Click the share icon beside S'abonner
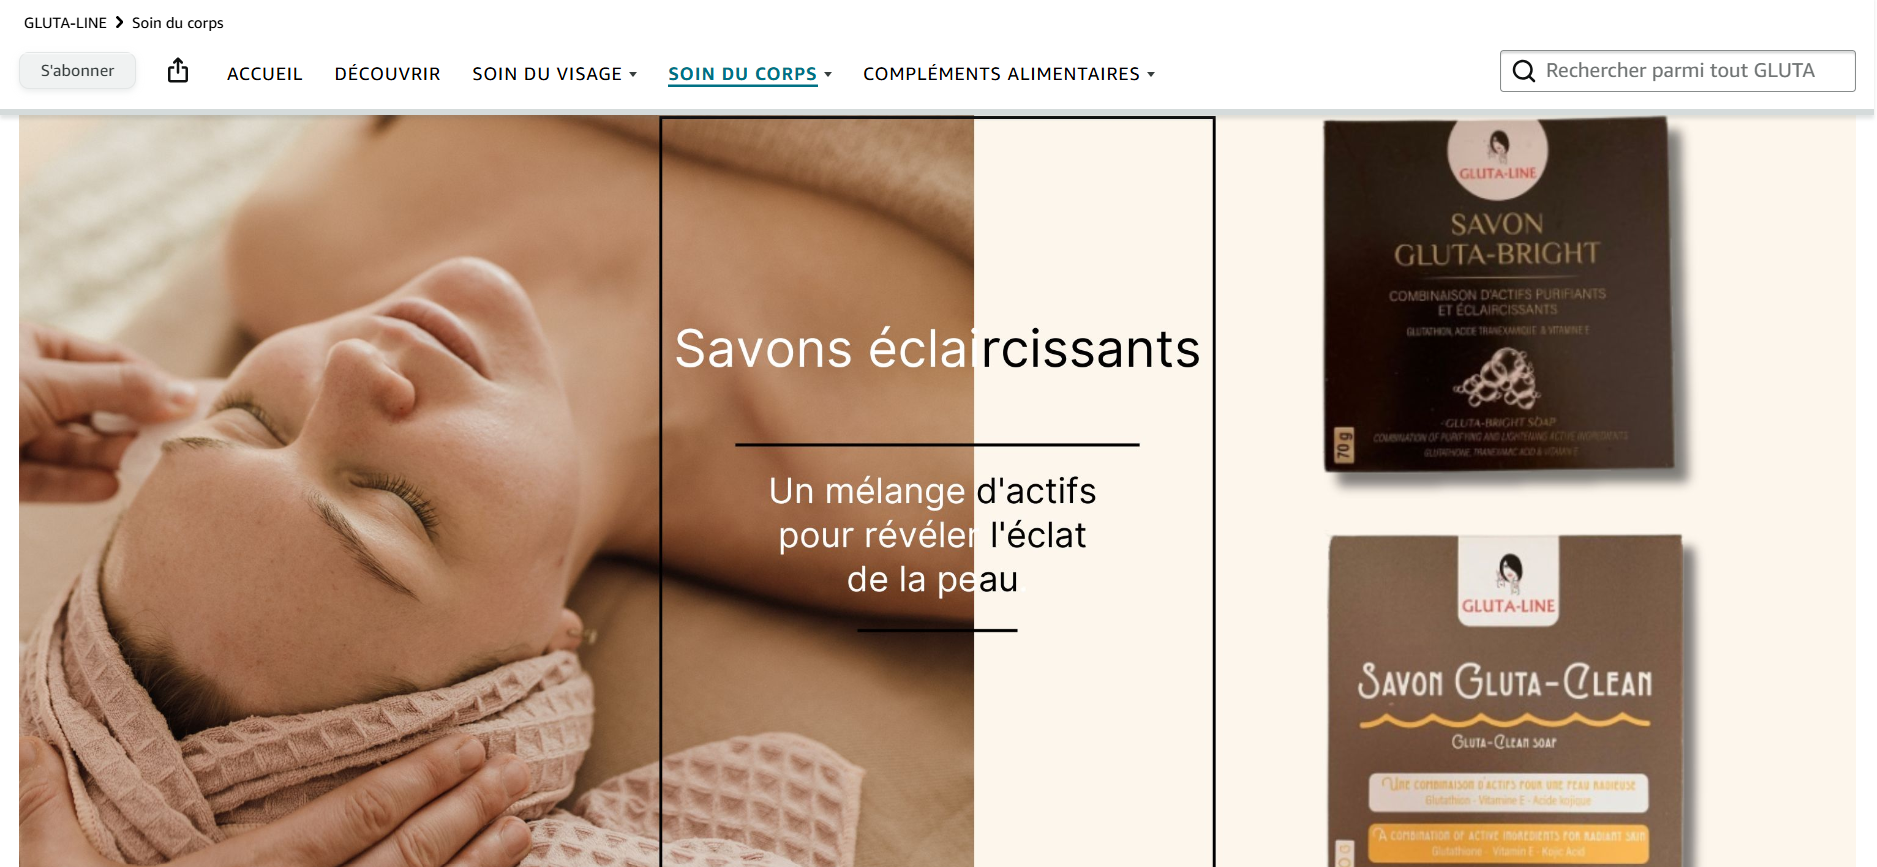1877x867 pixels. 178,70
